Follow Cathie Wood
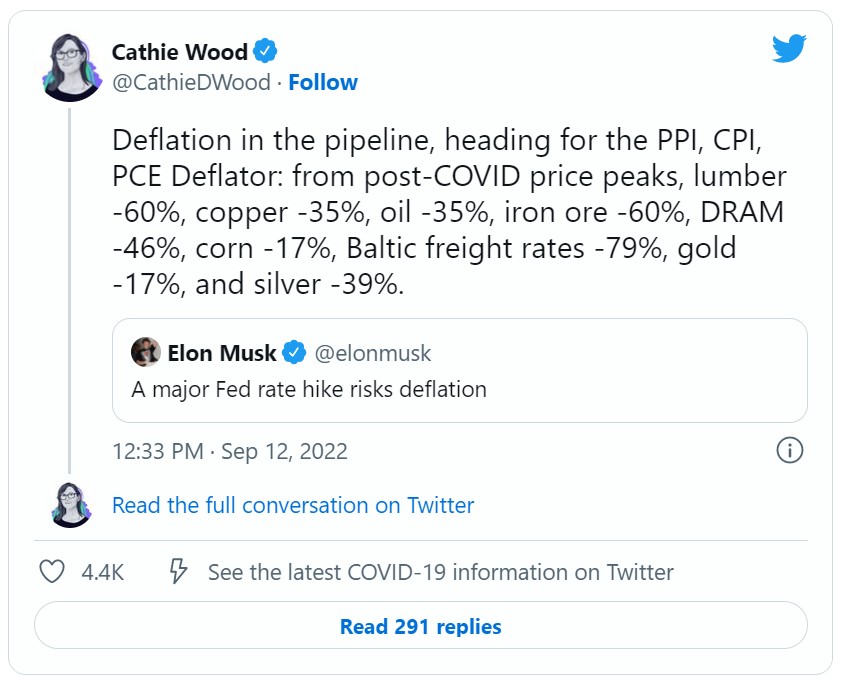 [x=323, y=82]
